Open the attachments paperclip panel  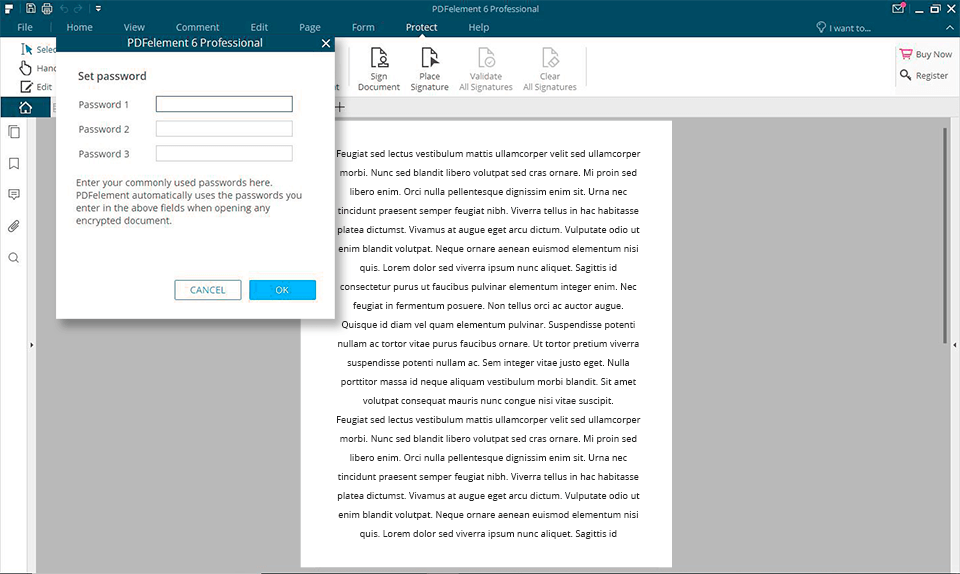pos(14,226)
